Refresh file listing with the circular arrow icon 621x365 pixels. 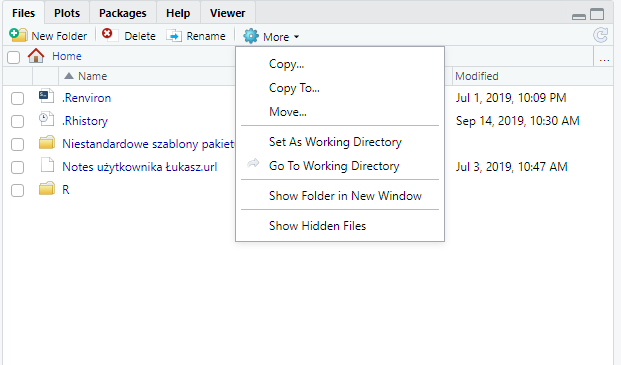(x=600, y=35)
